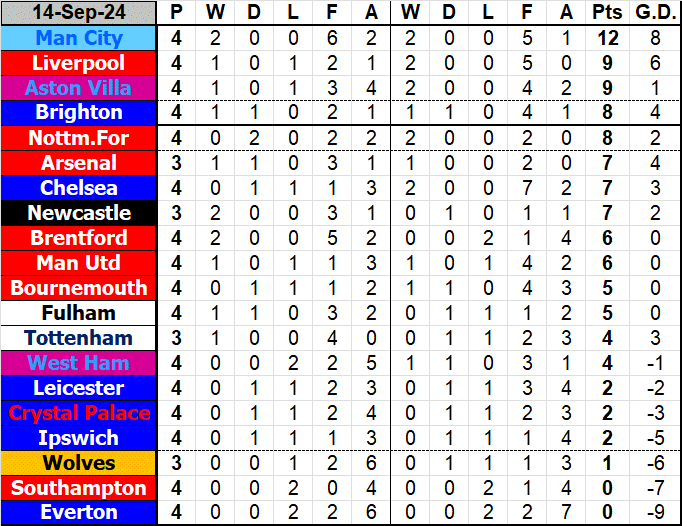Click the Brighton team cell
Screen dimensions: 682x526
click(79, 112)
